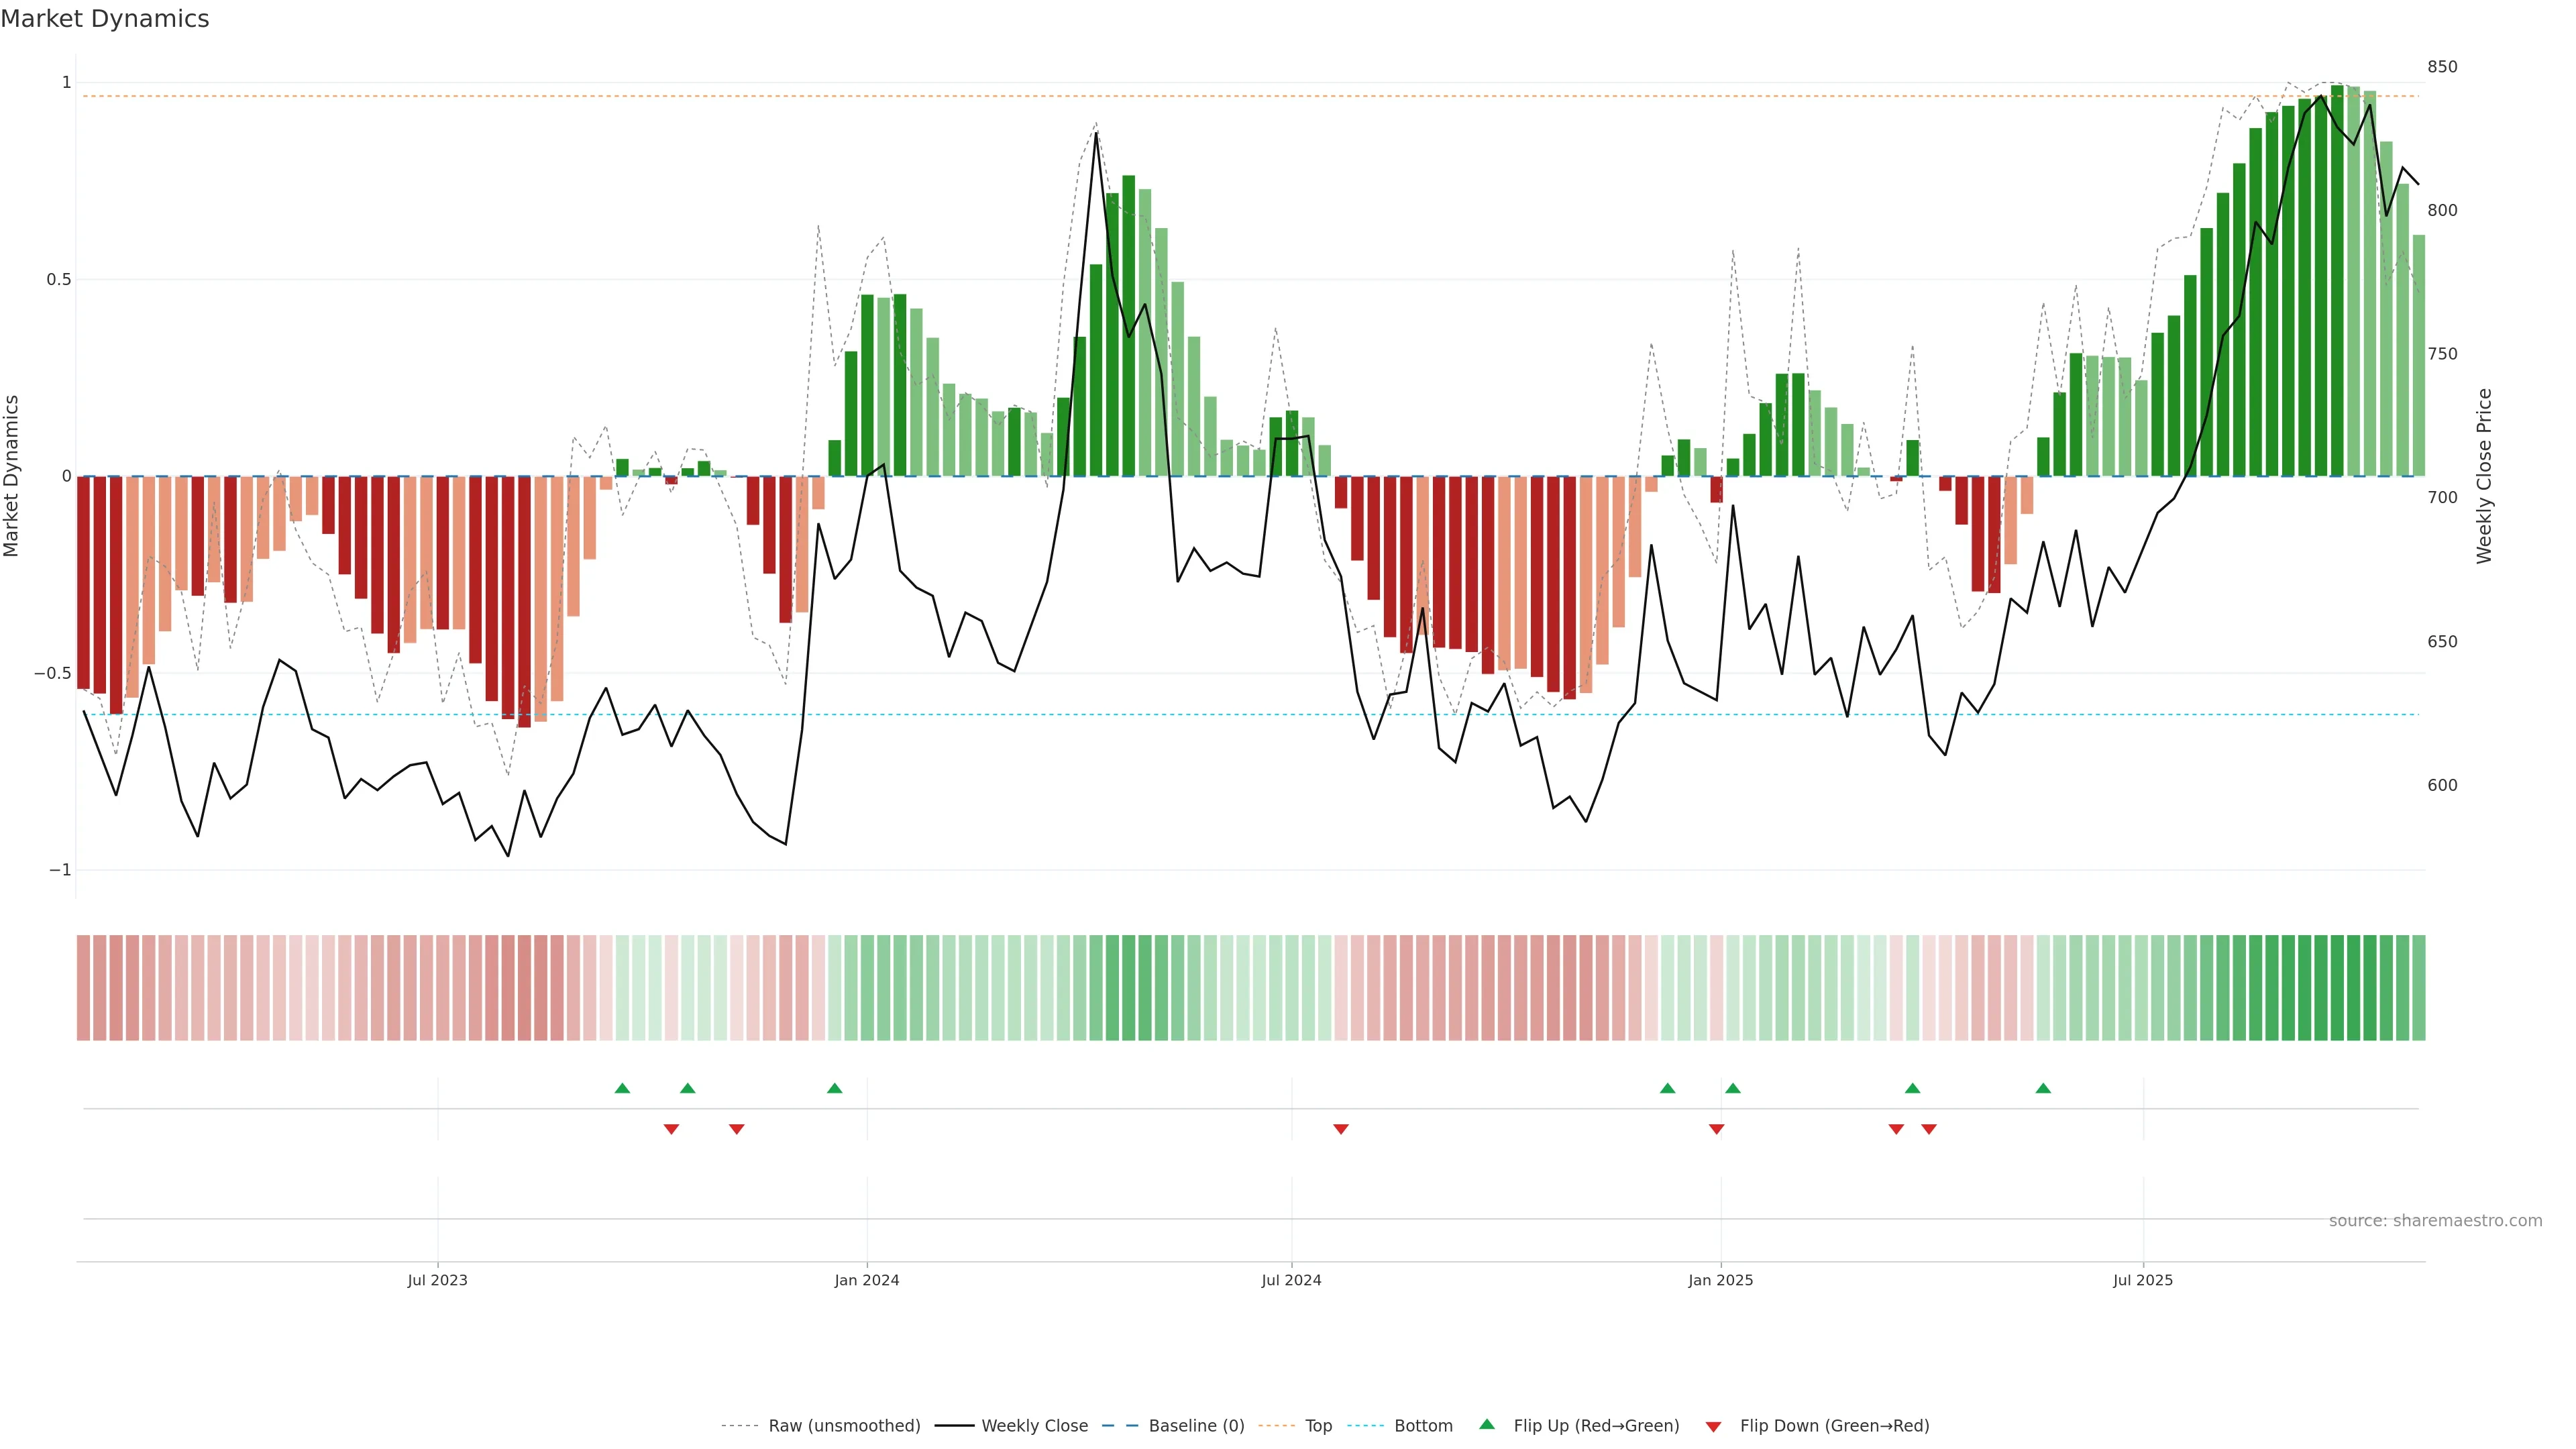Viewport: 2576px width, 1449px height.
Task: Click the rightmost red flip-down triangle marker
Action: [x=1929, y=1129]
